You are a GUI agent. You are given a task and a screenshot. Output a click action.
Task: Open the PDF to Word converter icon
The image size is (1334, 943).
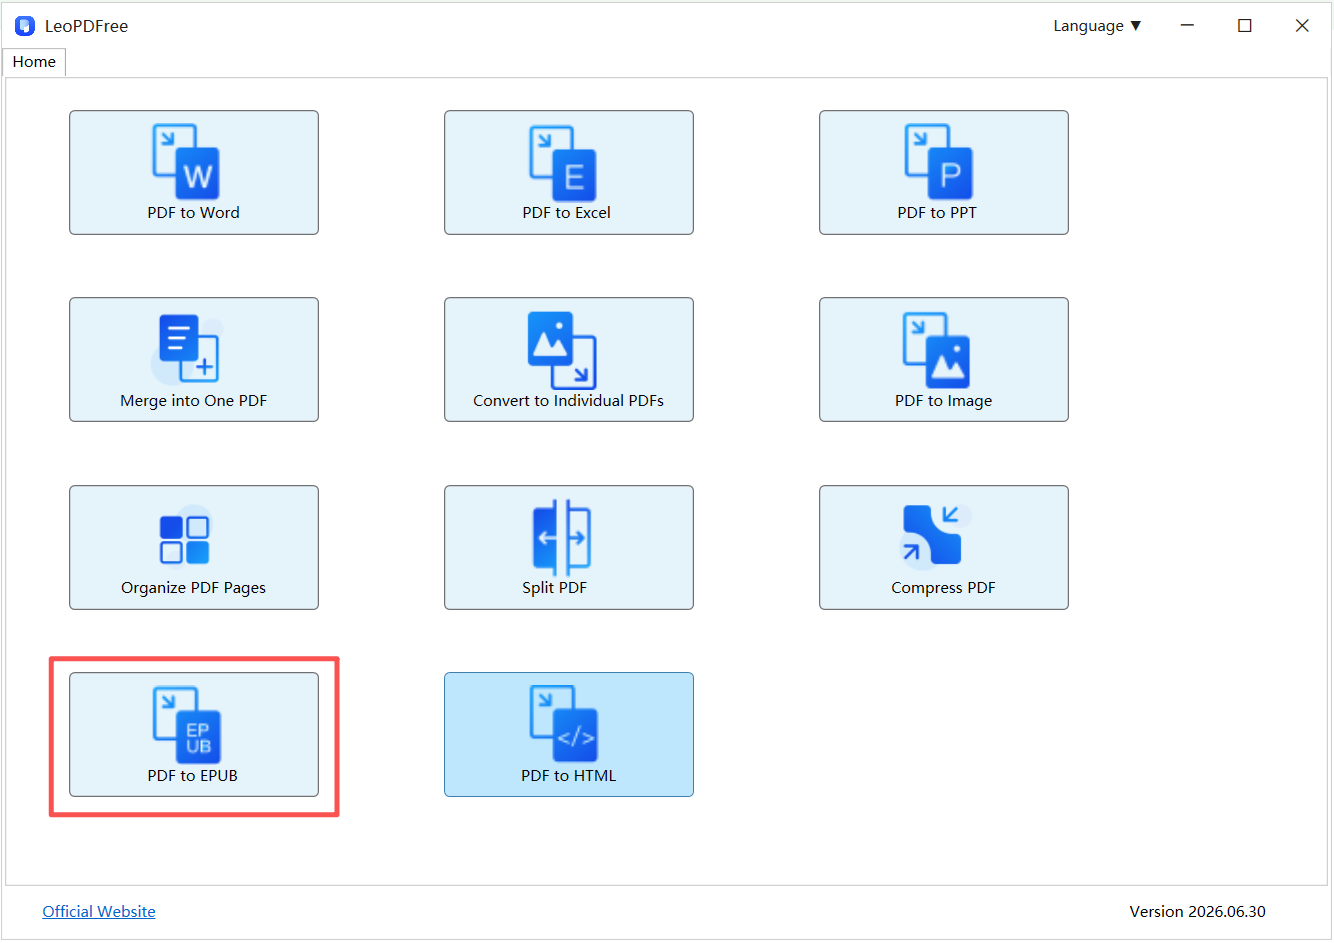(186, 161)
